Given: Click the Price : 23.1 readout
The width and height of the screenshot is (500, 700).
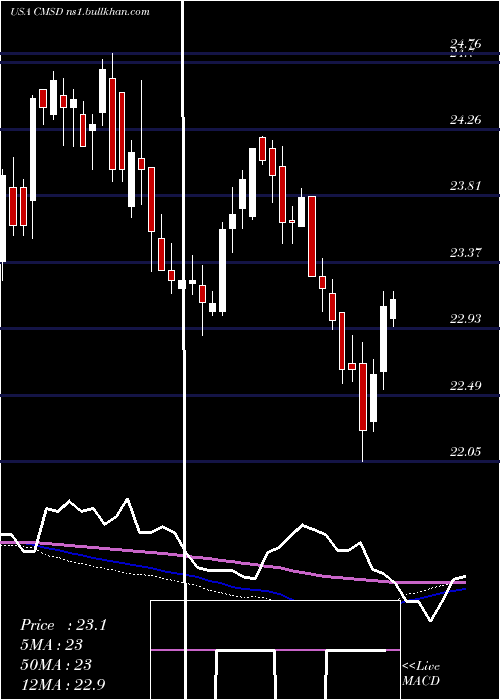Looking at the screenshot, I should [63, 625].
